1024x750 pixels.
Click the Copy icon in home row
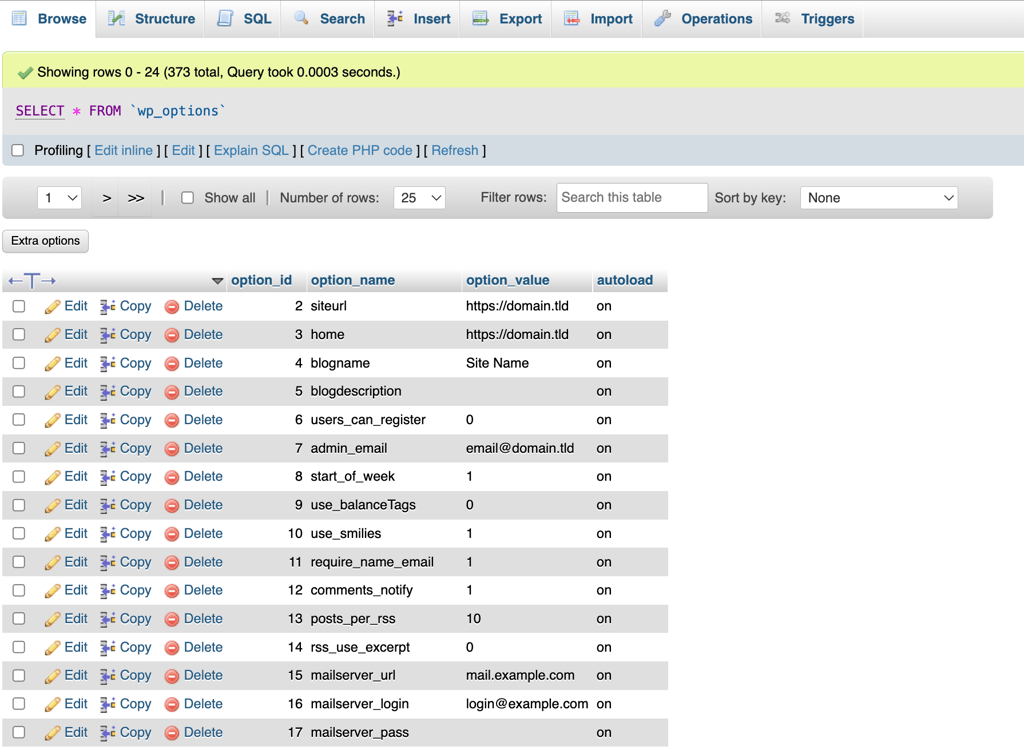pos(108,335)
